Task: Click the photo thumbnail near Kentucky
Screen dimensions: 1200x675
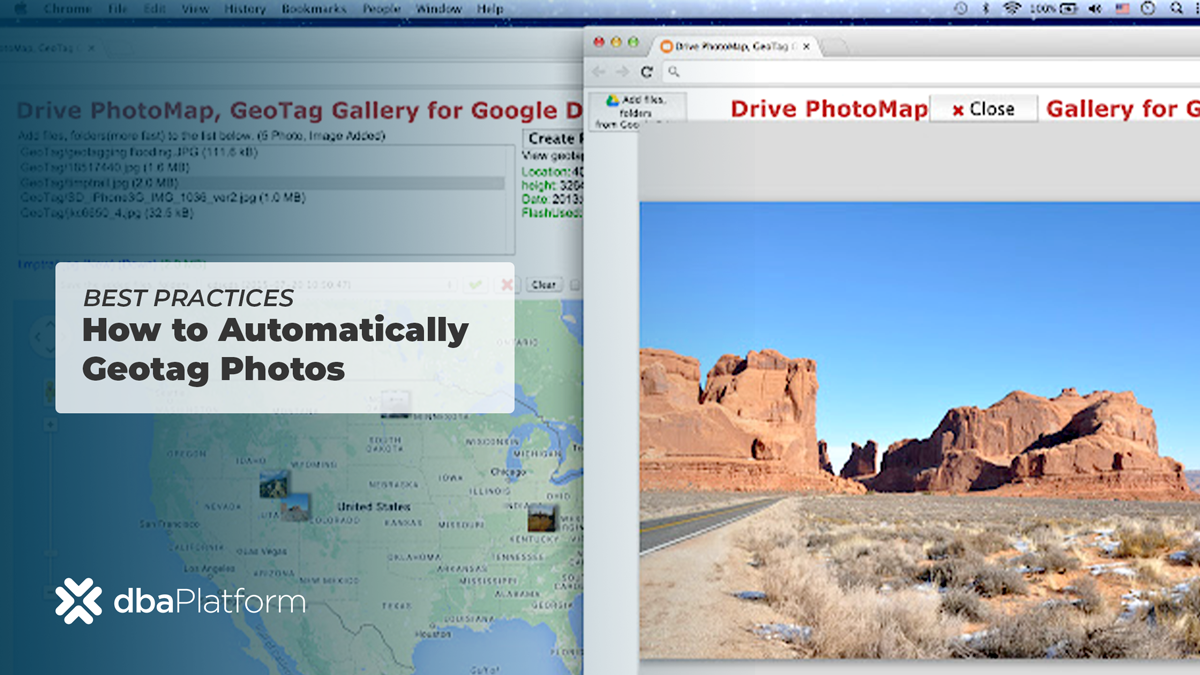Action: 542,517
